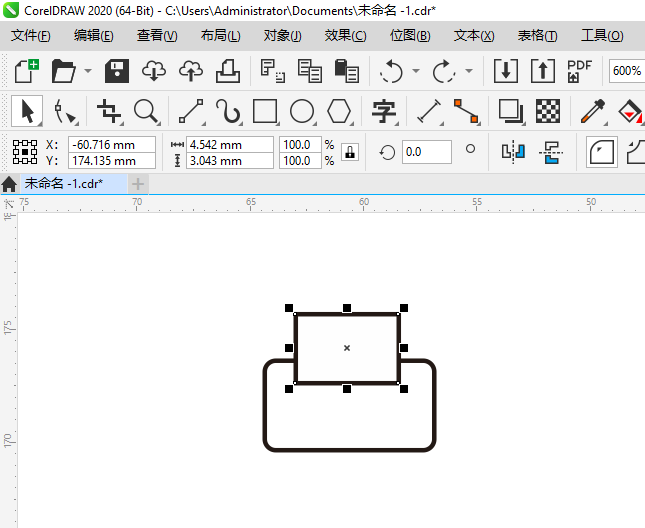Select the Interactive Fill tool
645x528 pixels.
click(630, 111)
